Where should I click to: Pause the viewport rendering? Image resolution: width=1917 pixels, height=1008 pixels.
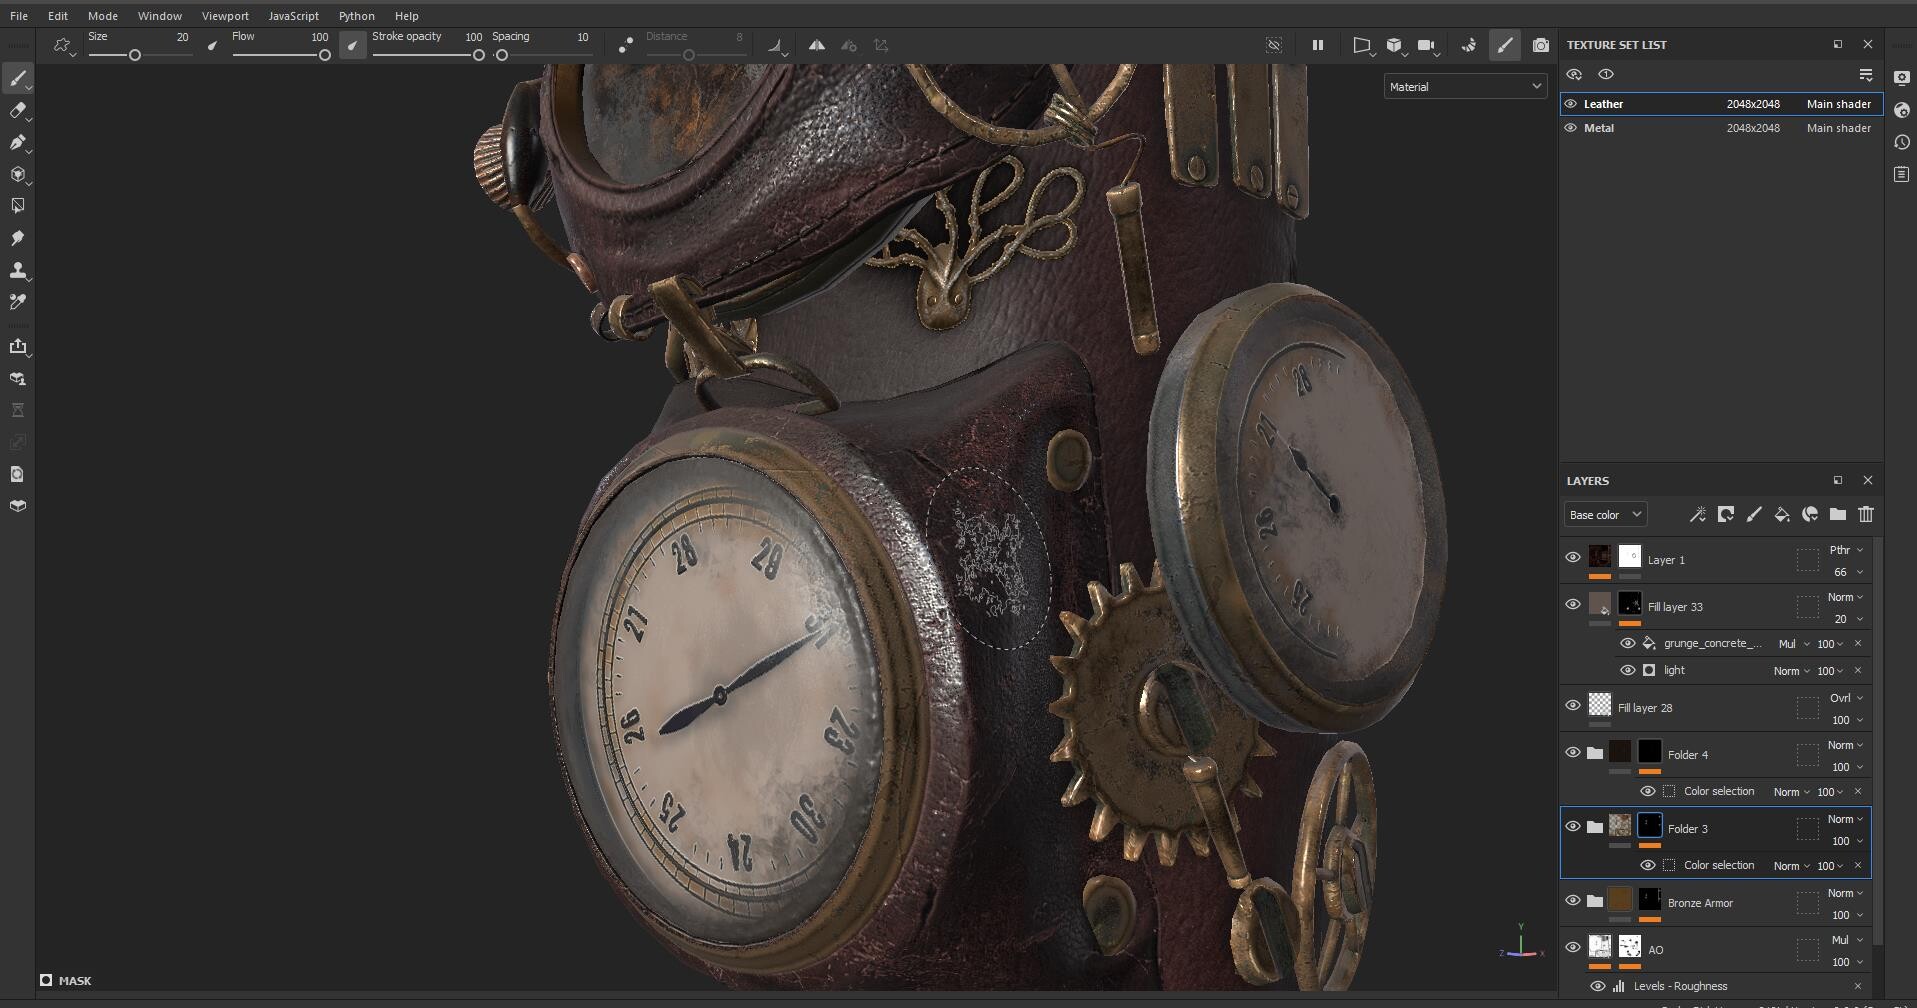point(1317,45)
